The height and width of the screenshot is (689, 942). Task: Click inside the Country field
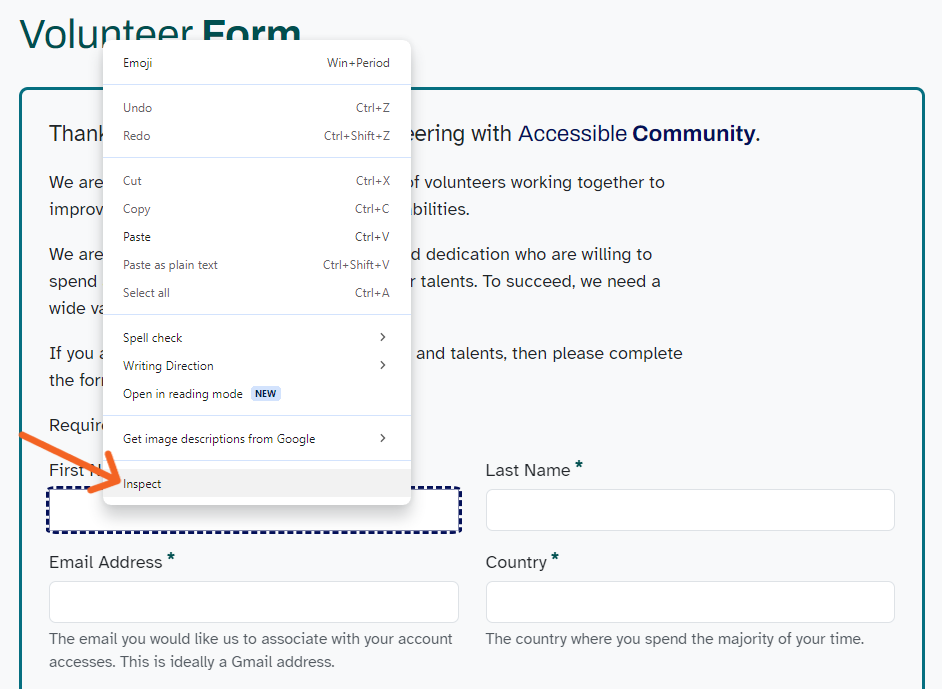tap(690, 601)
